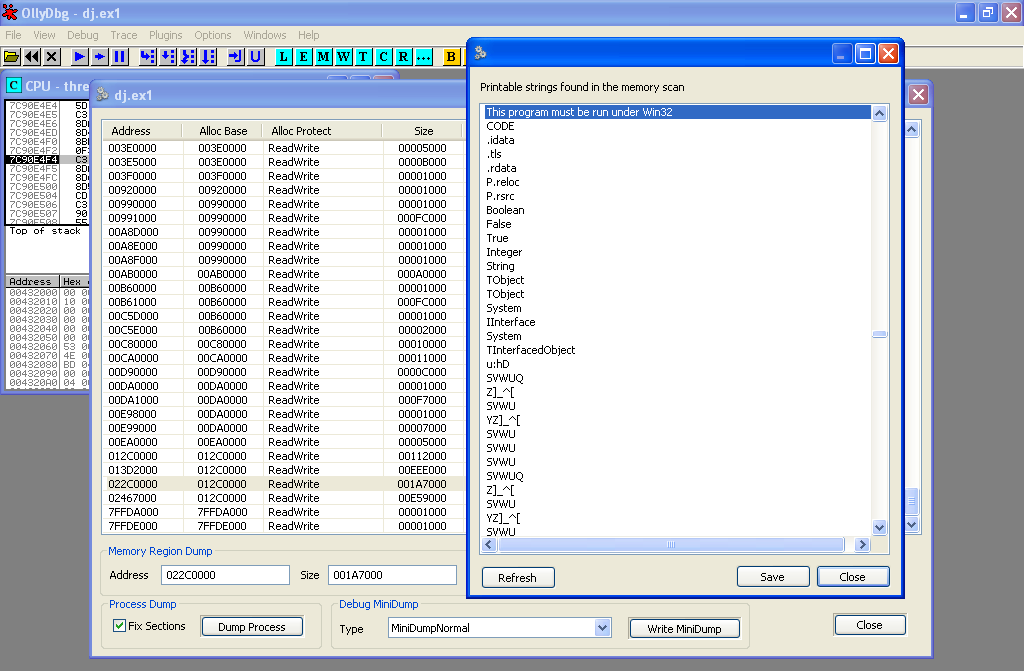This screenshot has height=671, width=1024.
Task: Click the Open file folder icon
Action: pyautogui.click(x=12, y=57)
